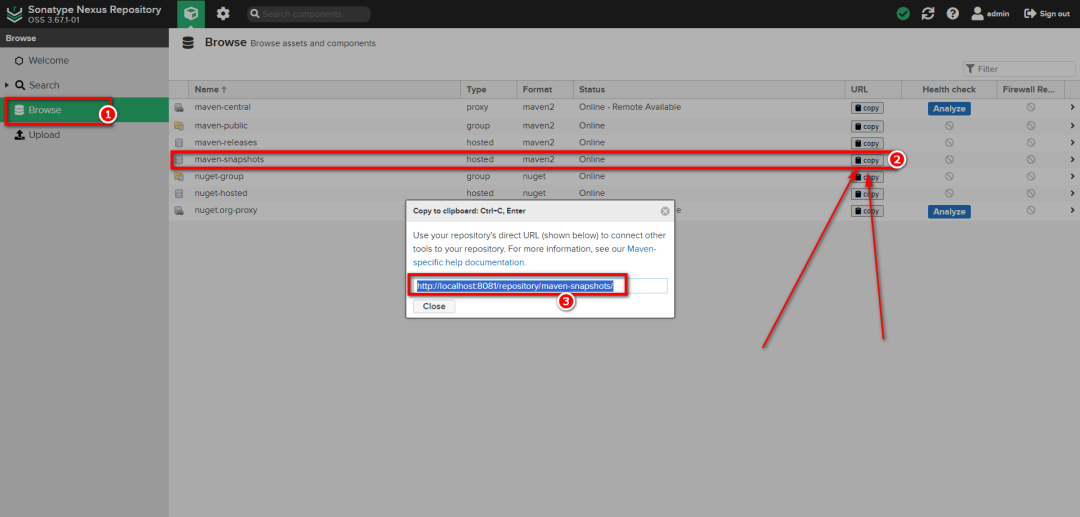Open Maven-specific help documentation link
This screenshot has height=517, width=1080.
click(x=534, y=255)
